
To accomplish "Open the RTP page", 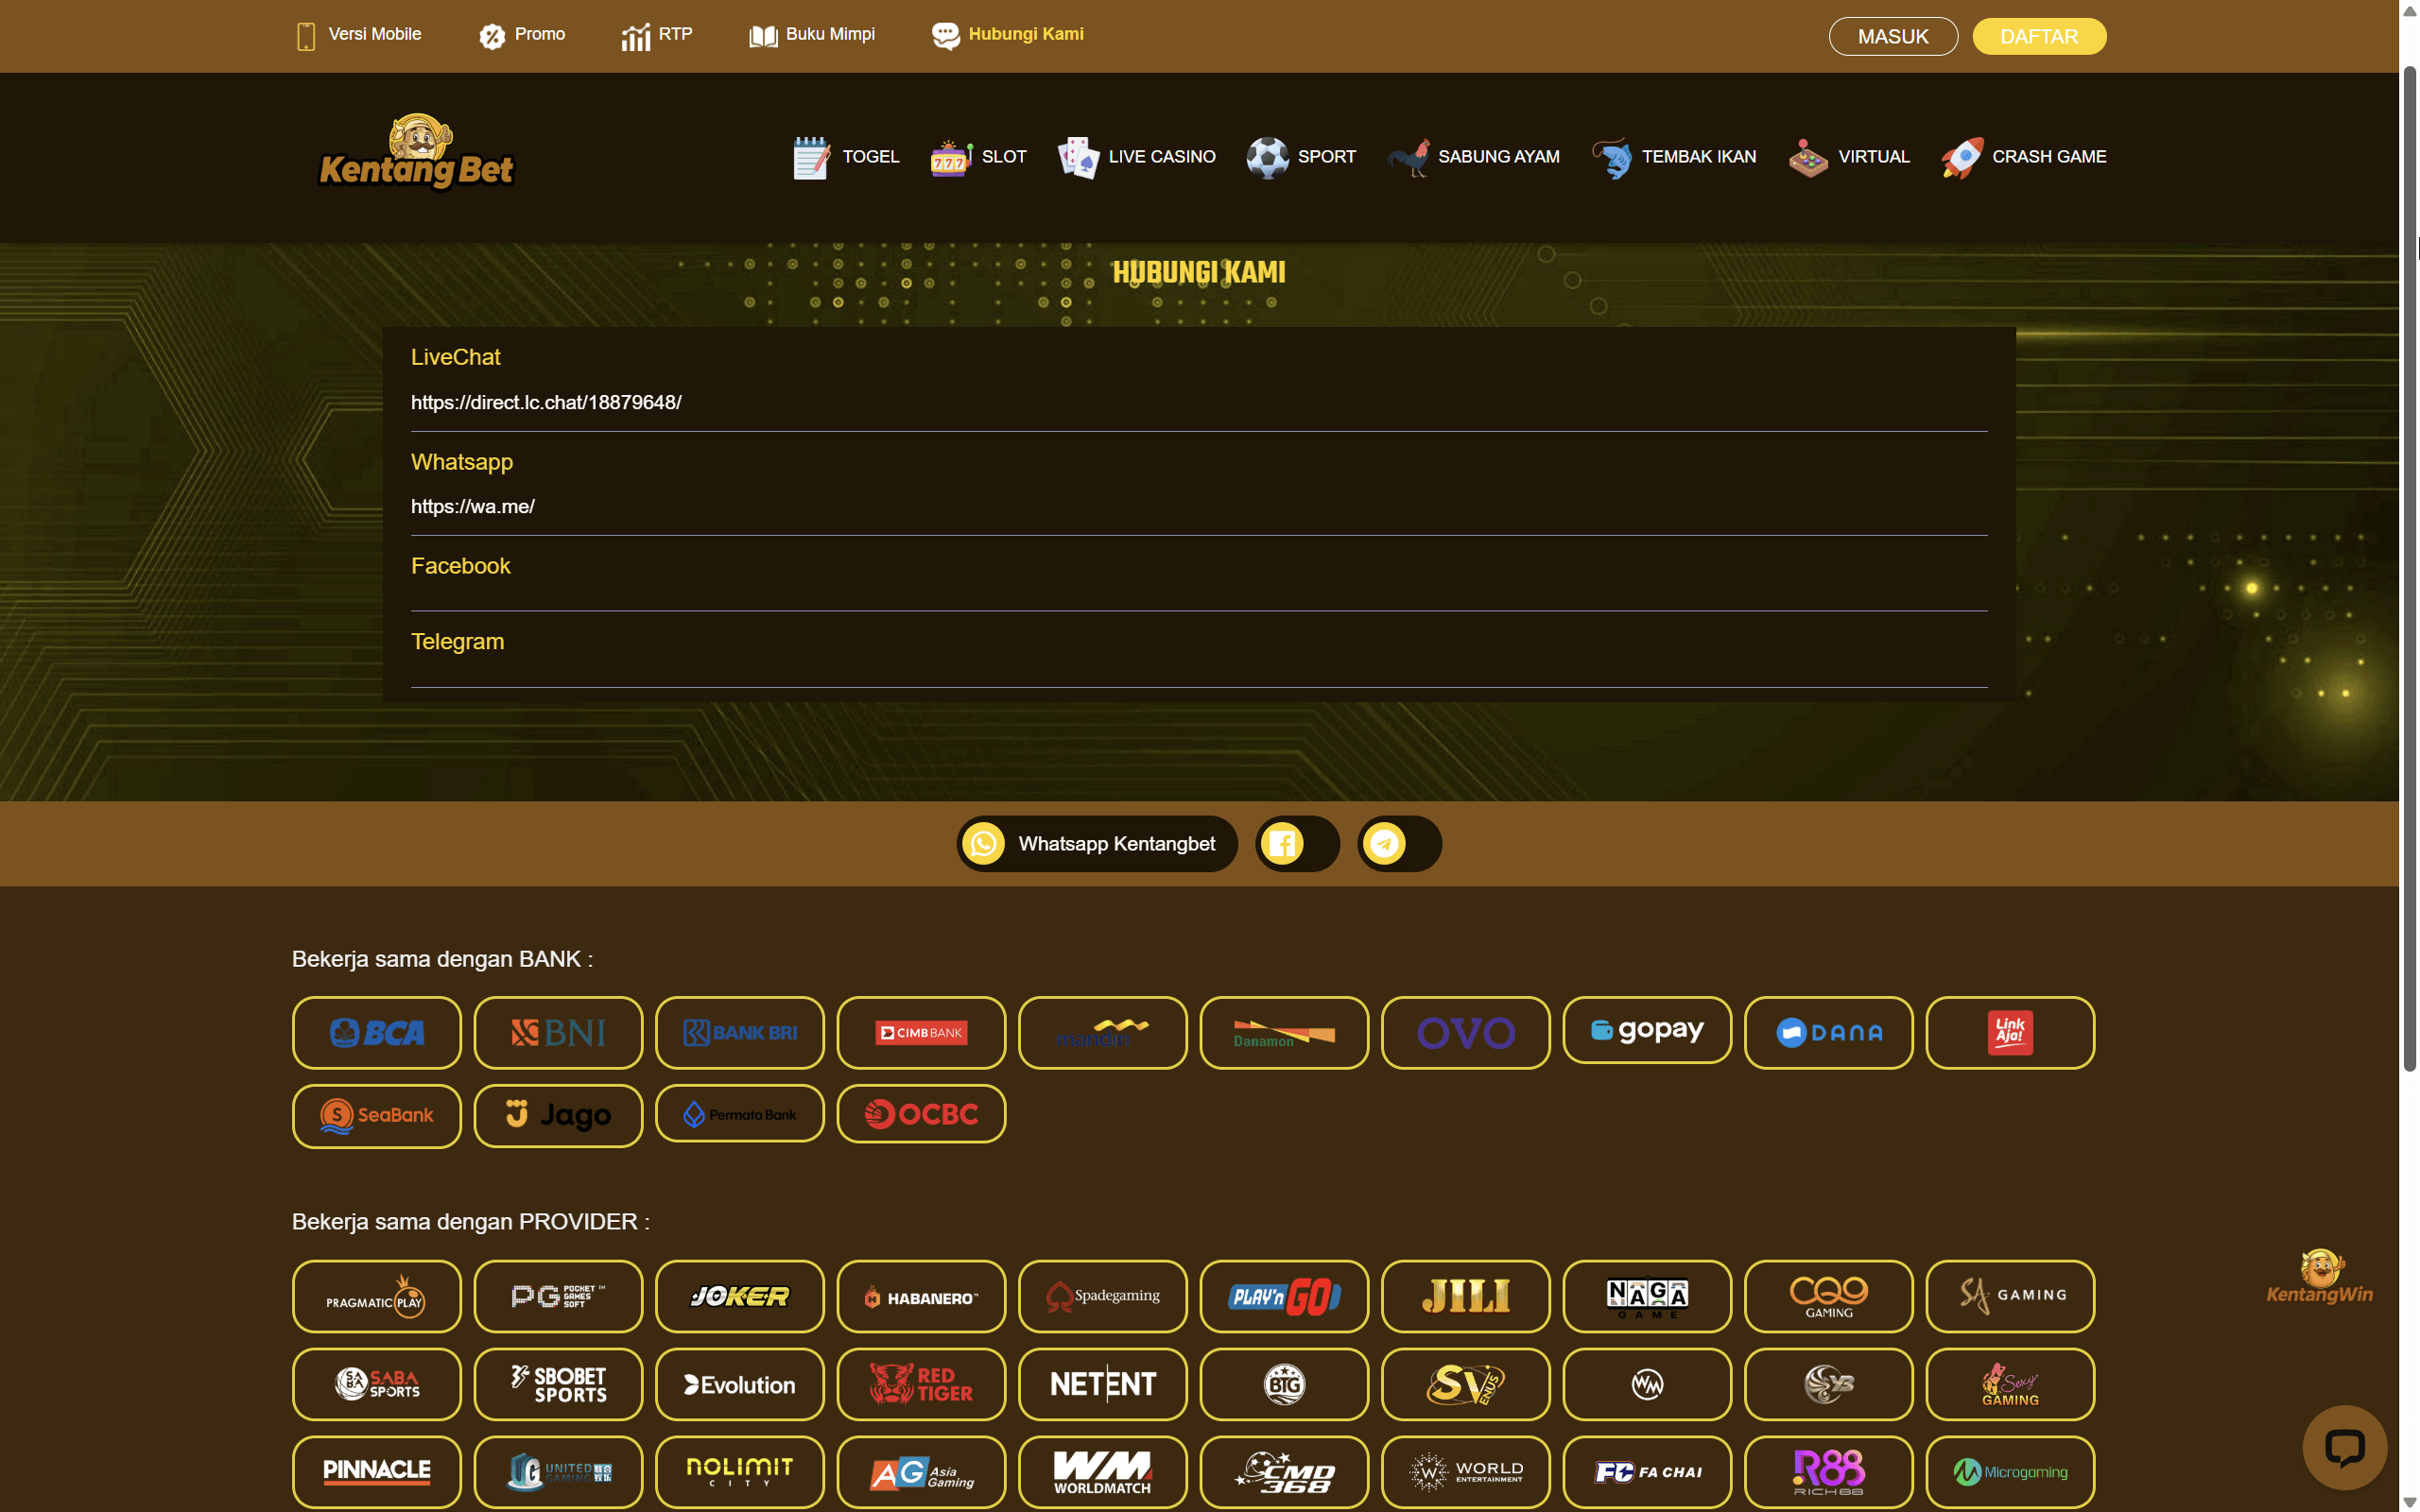I will (x=656, y=35).
